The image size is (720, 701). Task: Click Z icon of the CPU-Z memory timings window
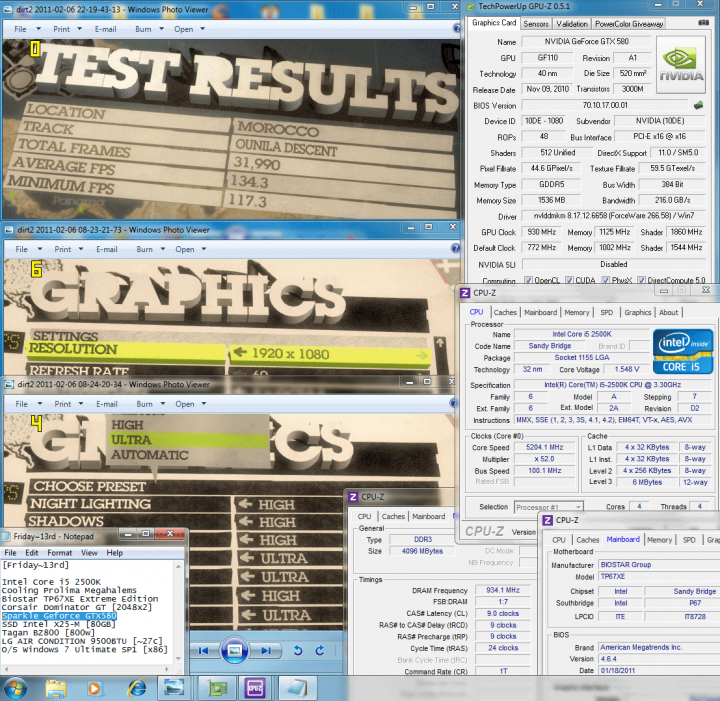pyautogui.click(x=353, y=497)
